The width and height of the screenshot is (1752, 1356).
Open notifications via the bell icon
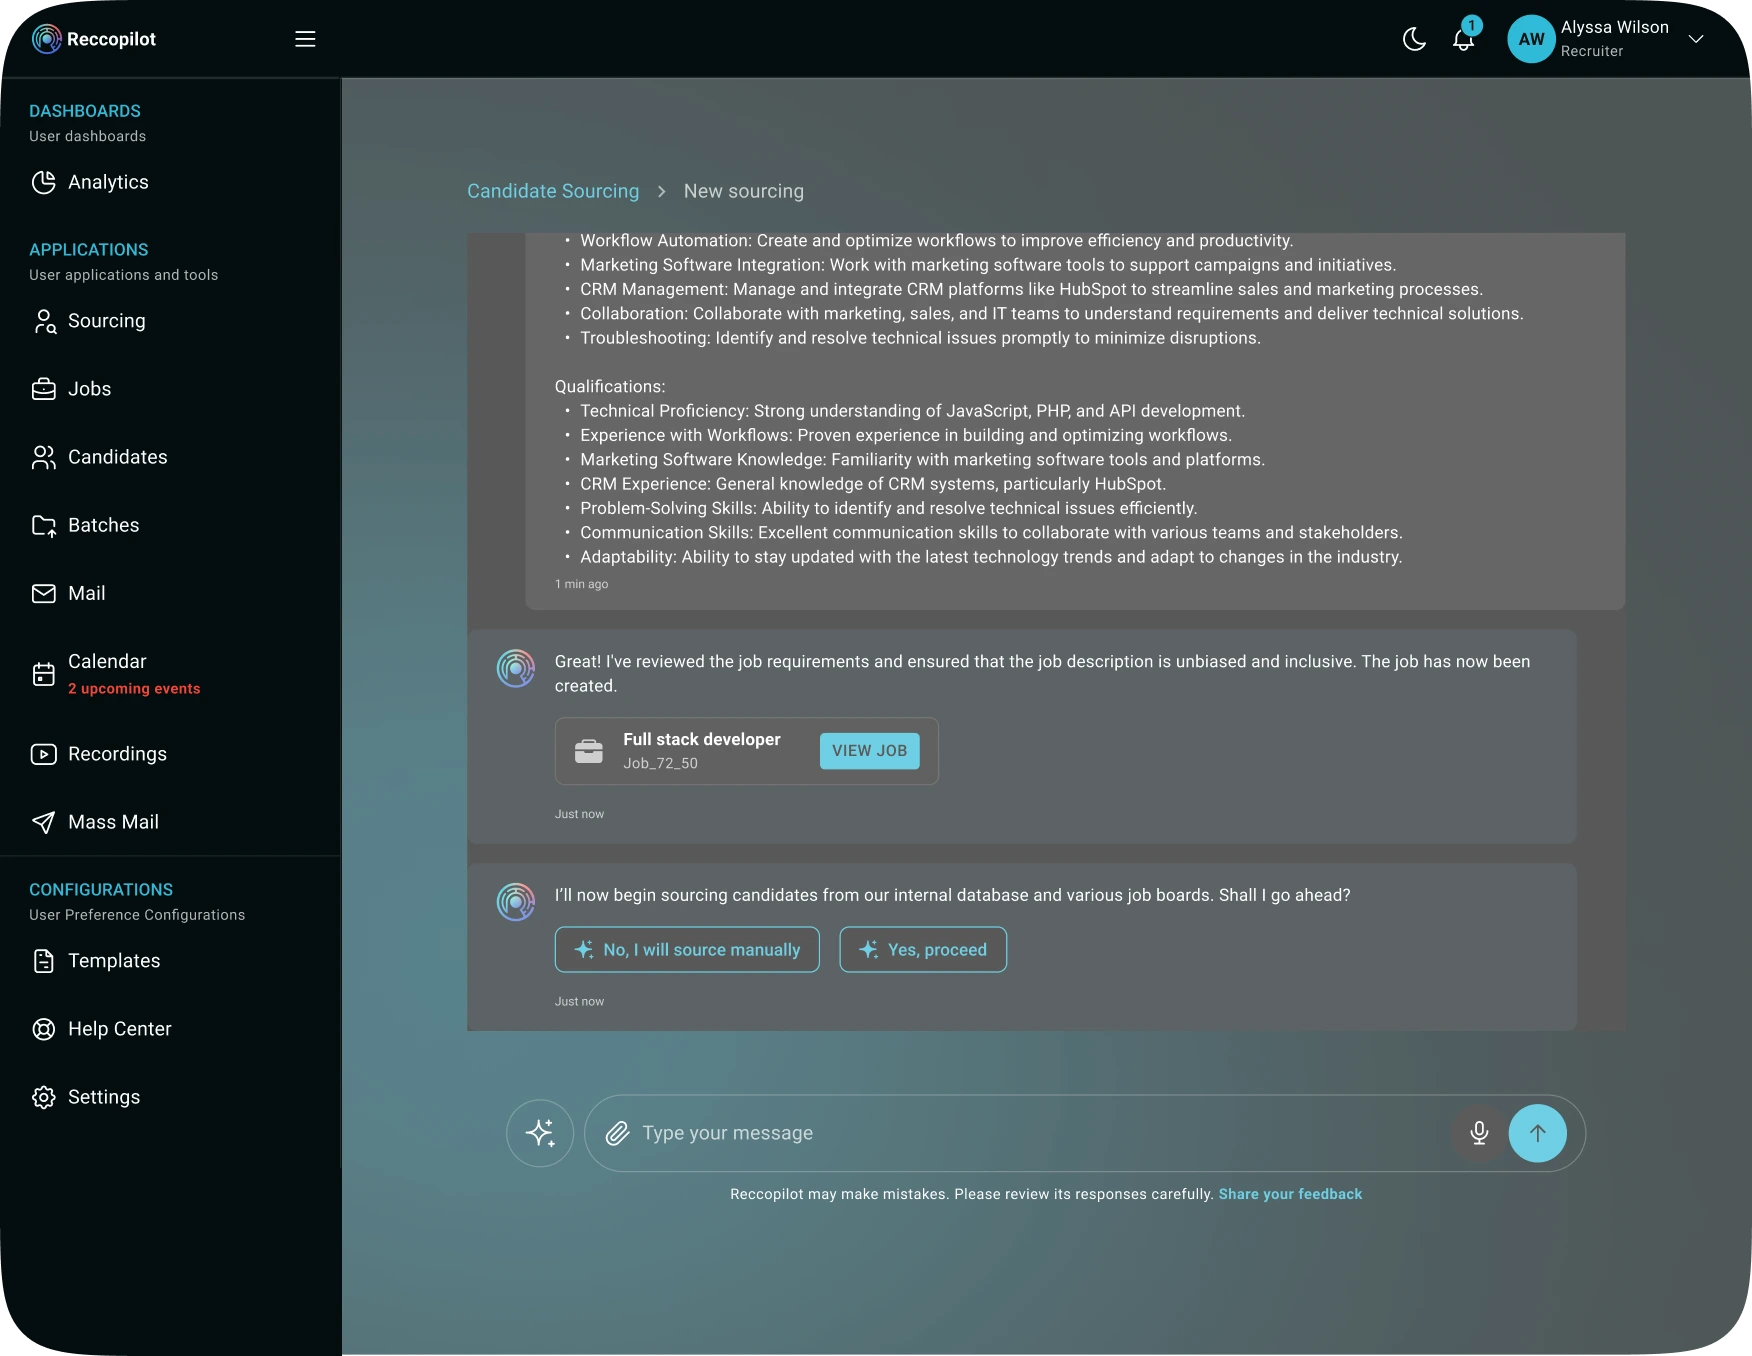(1463, 41)
